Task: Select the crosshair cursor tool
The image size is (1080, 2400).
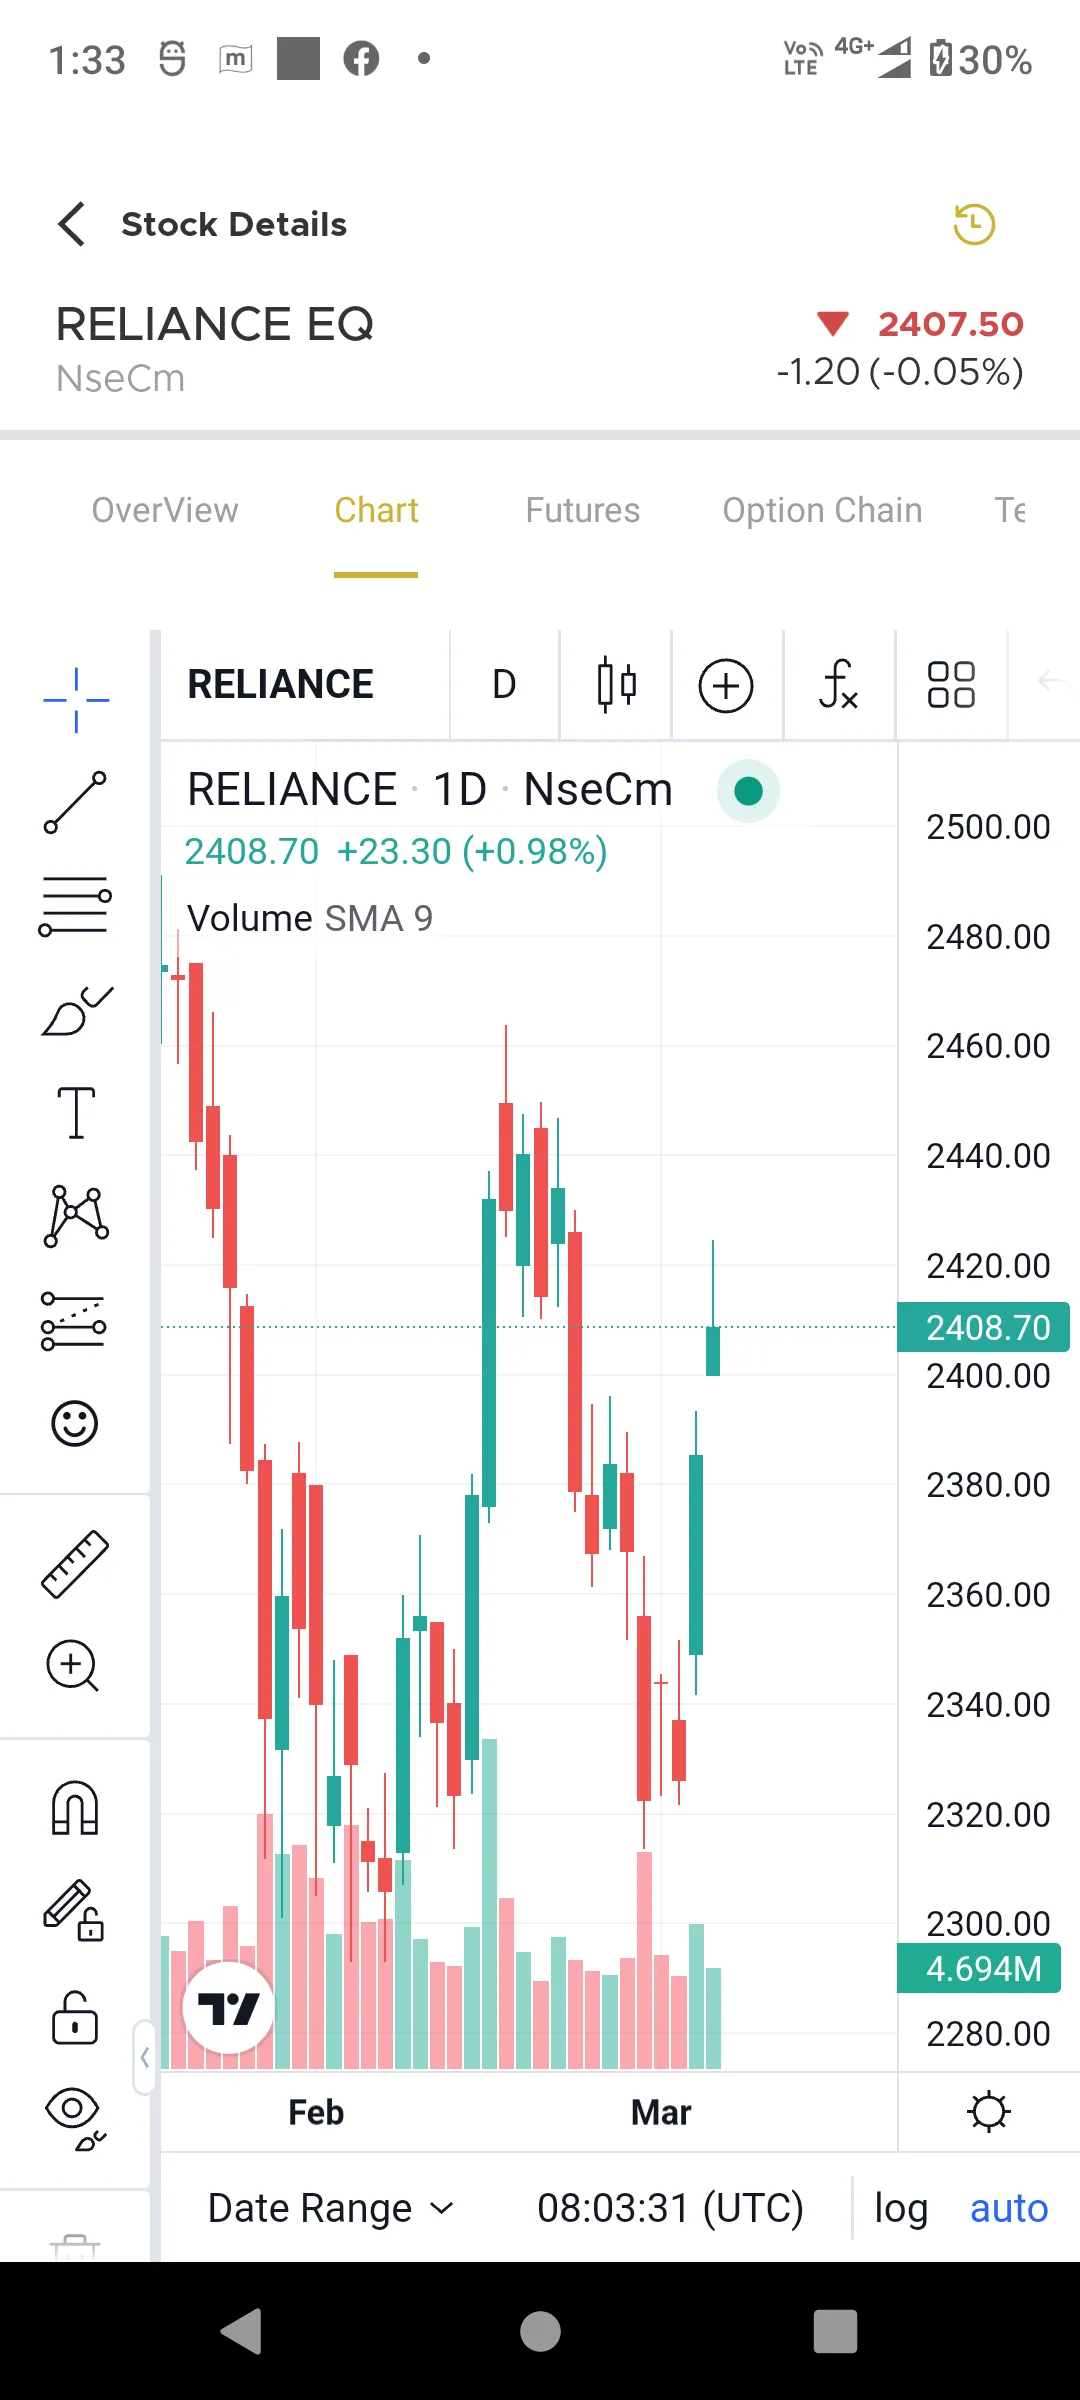Action: pyautogui.click(x=76, y=700)
